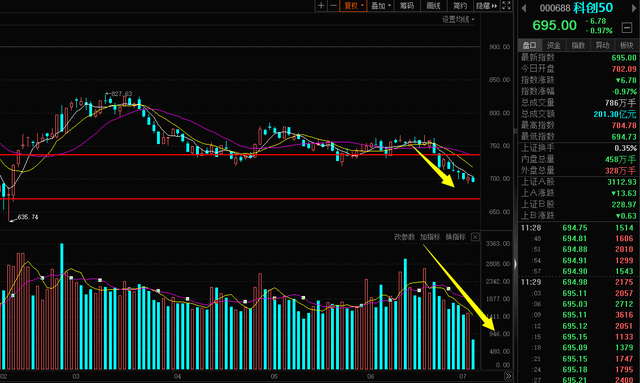
Task: Click the 总成交量 value 786万手
Action: click(620, 103)
